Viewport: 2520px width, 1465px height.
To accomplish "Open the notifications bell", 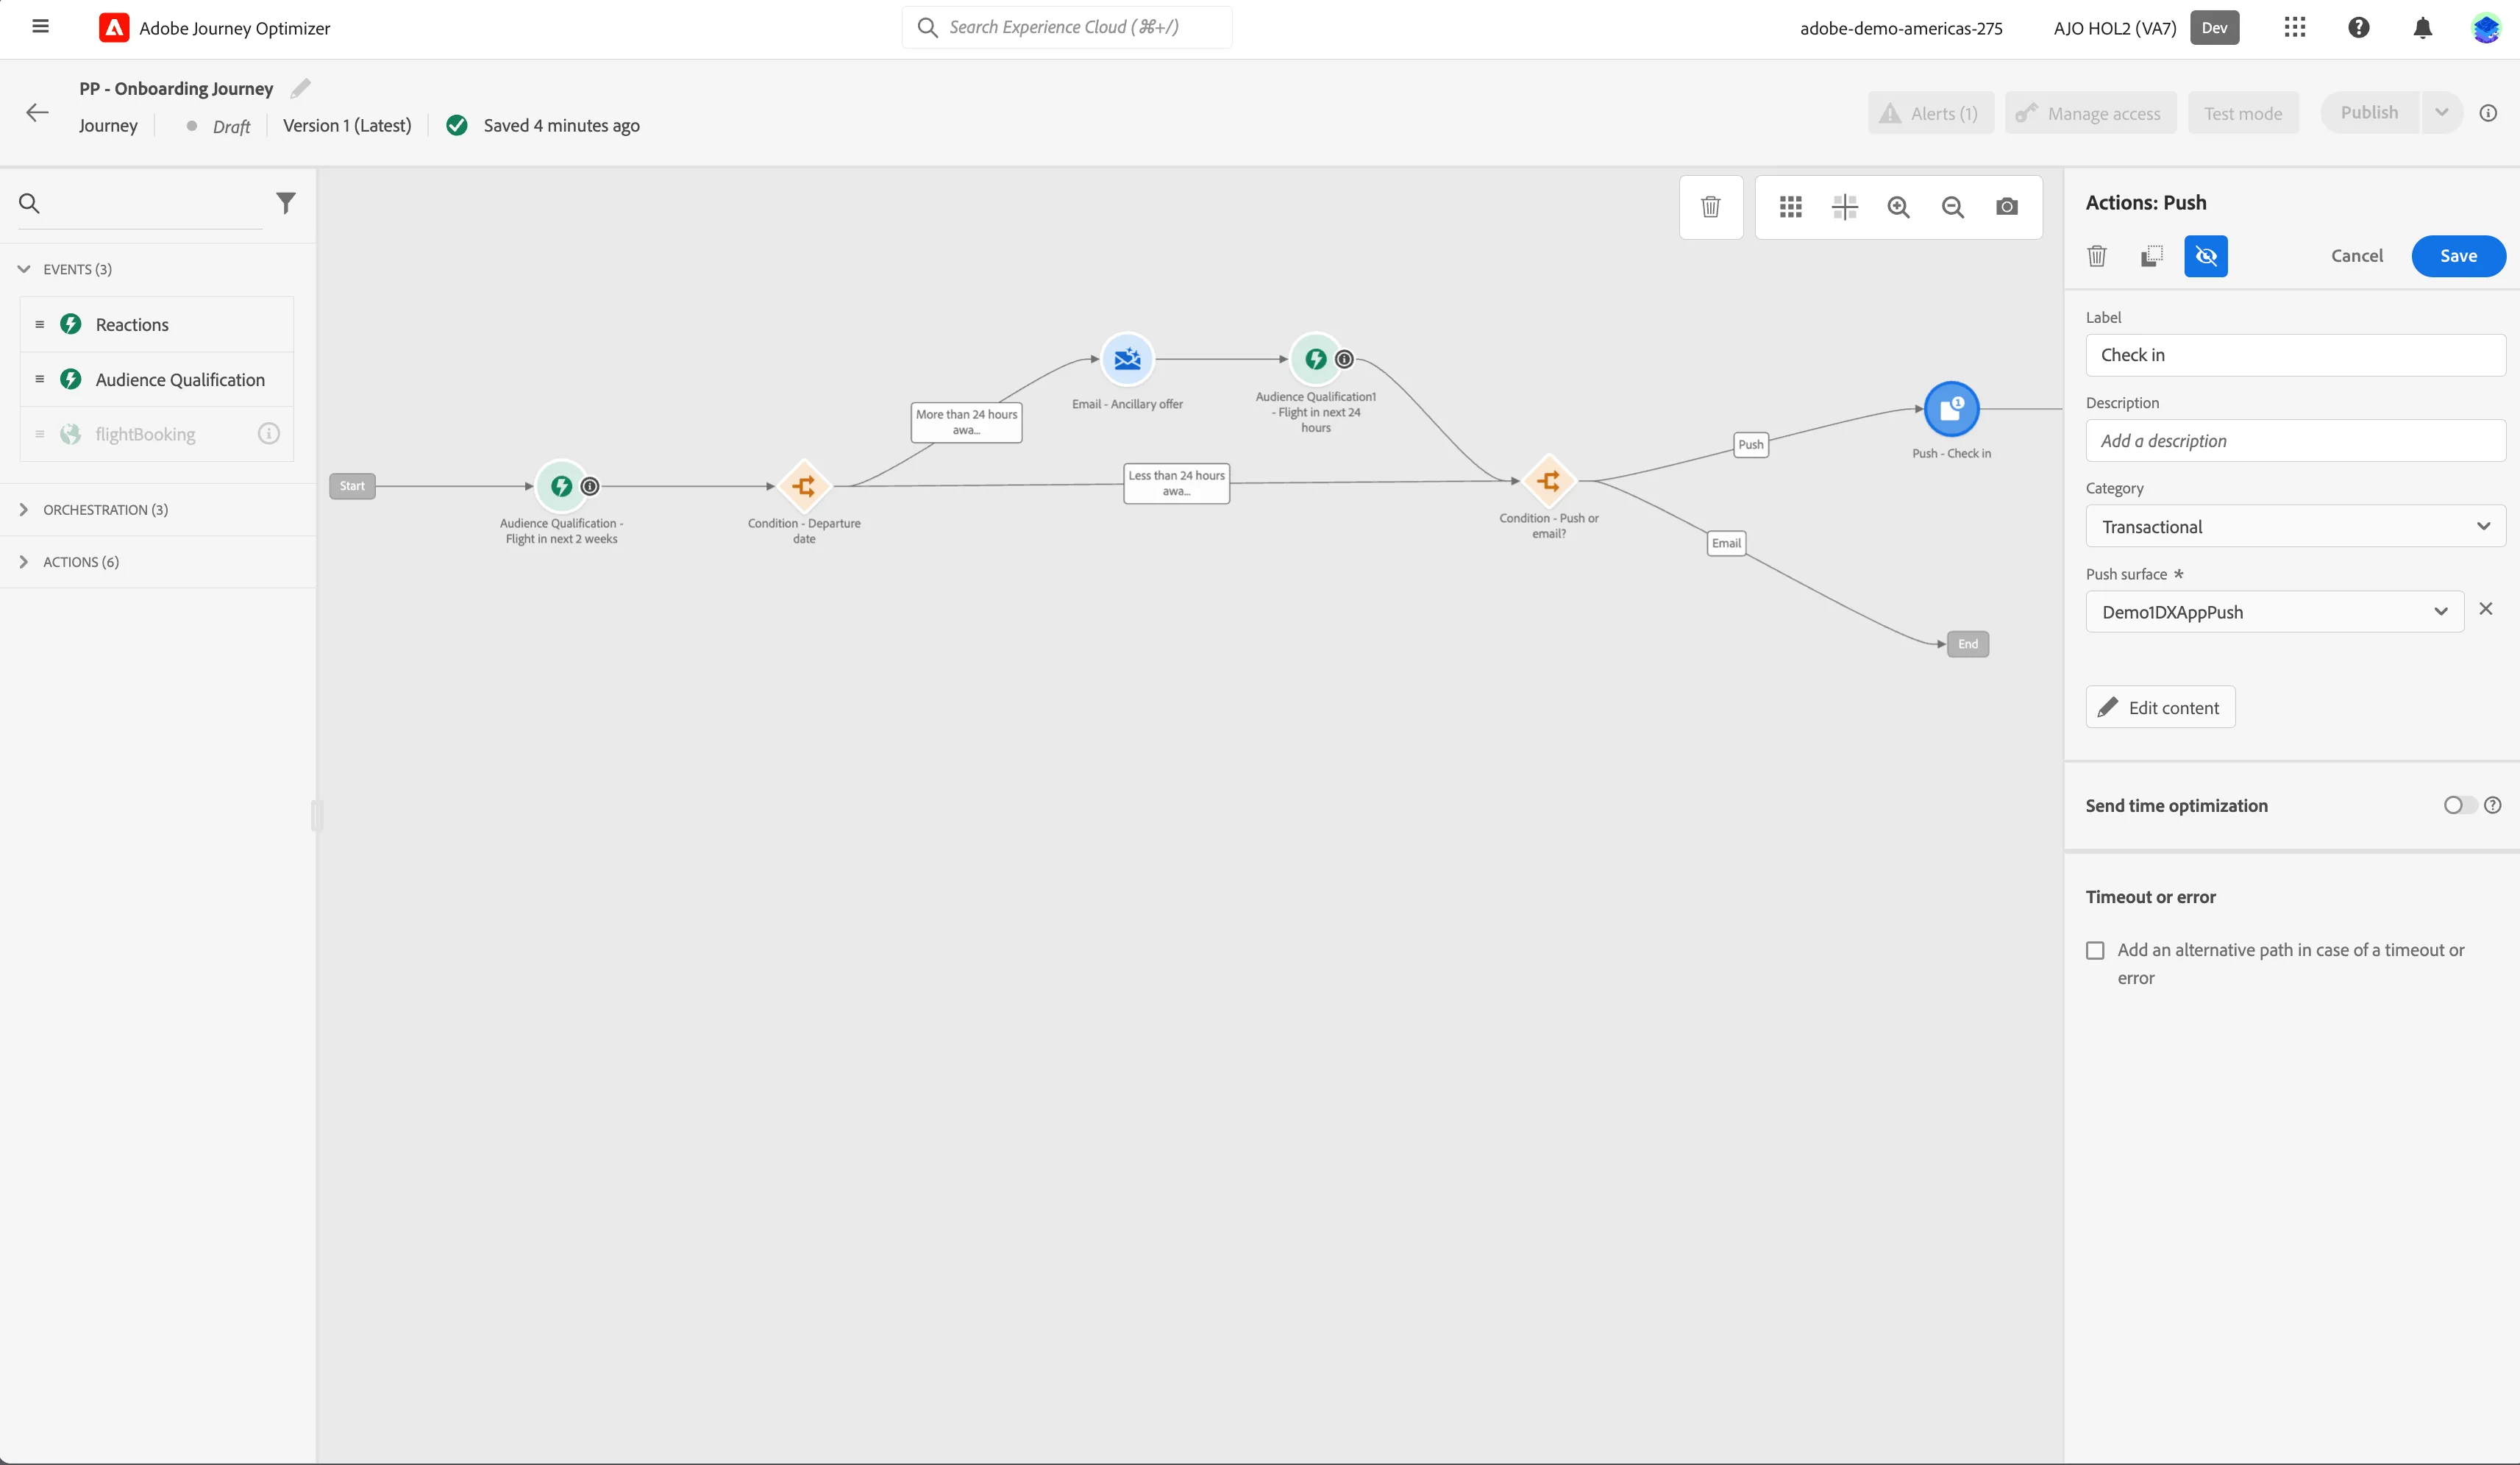I will pyautogui.click(x=2423, y=28).
